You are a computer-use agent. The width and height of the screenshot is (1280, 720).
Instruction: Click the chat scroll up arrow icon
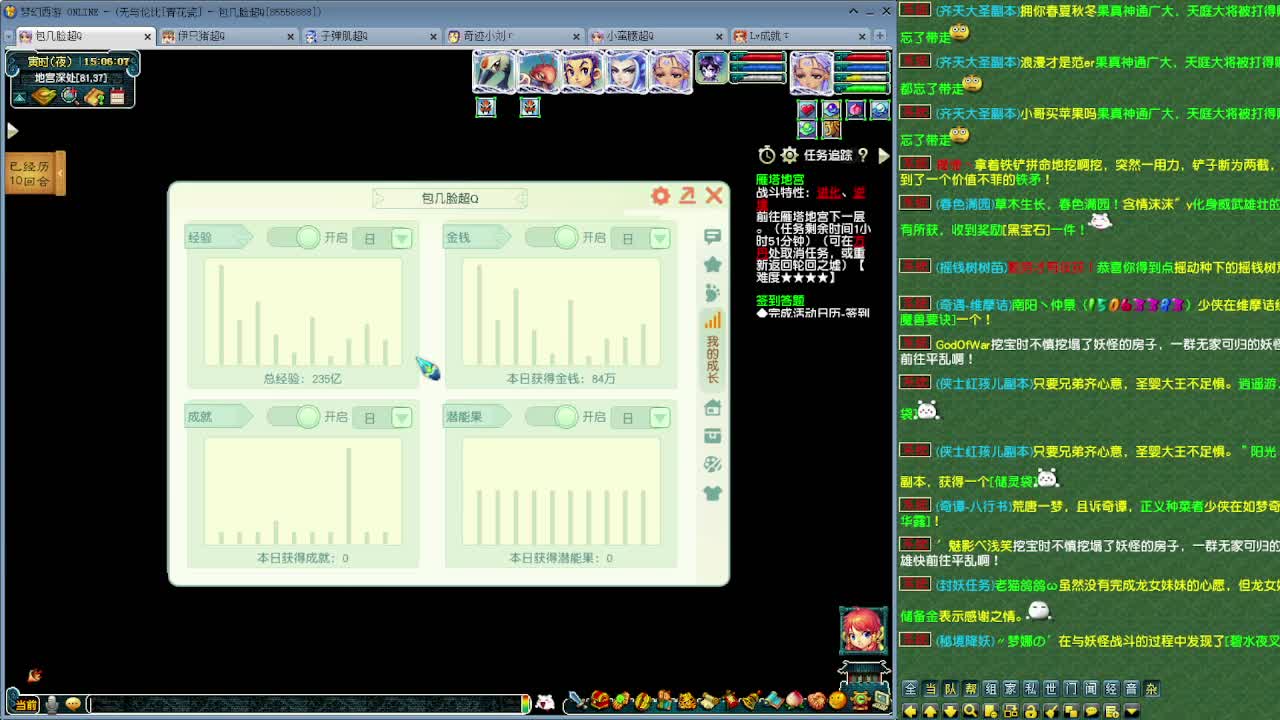tap(930, 710)
